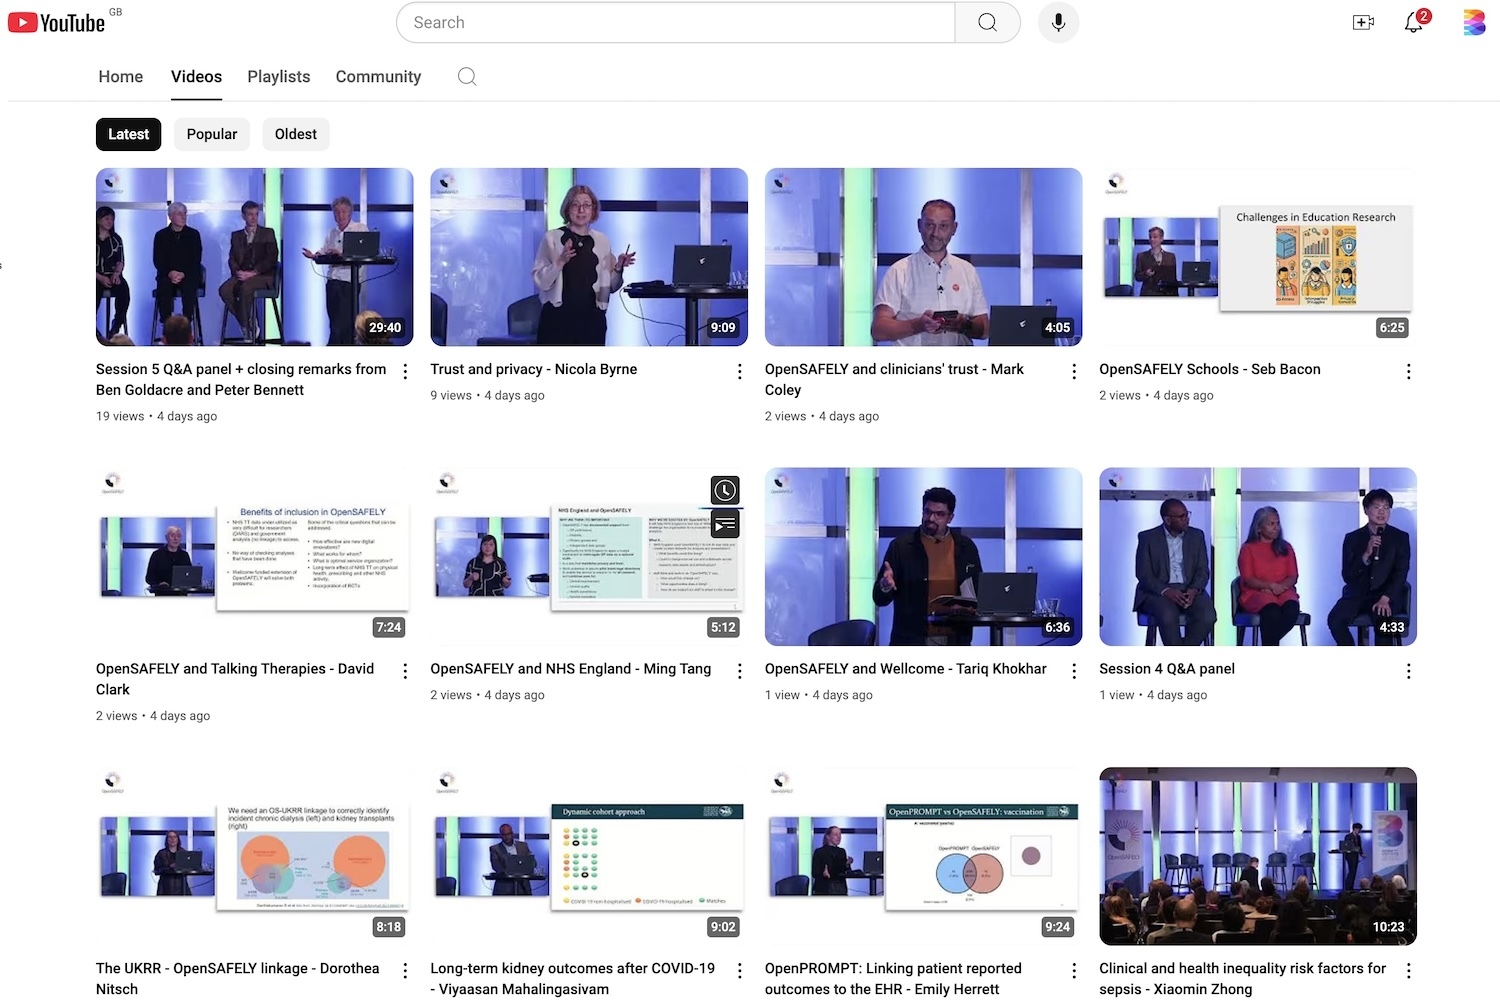Open options for Trust and privacy video
This screenshot has height=1001, width=1500.
(739, 371)
